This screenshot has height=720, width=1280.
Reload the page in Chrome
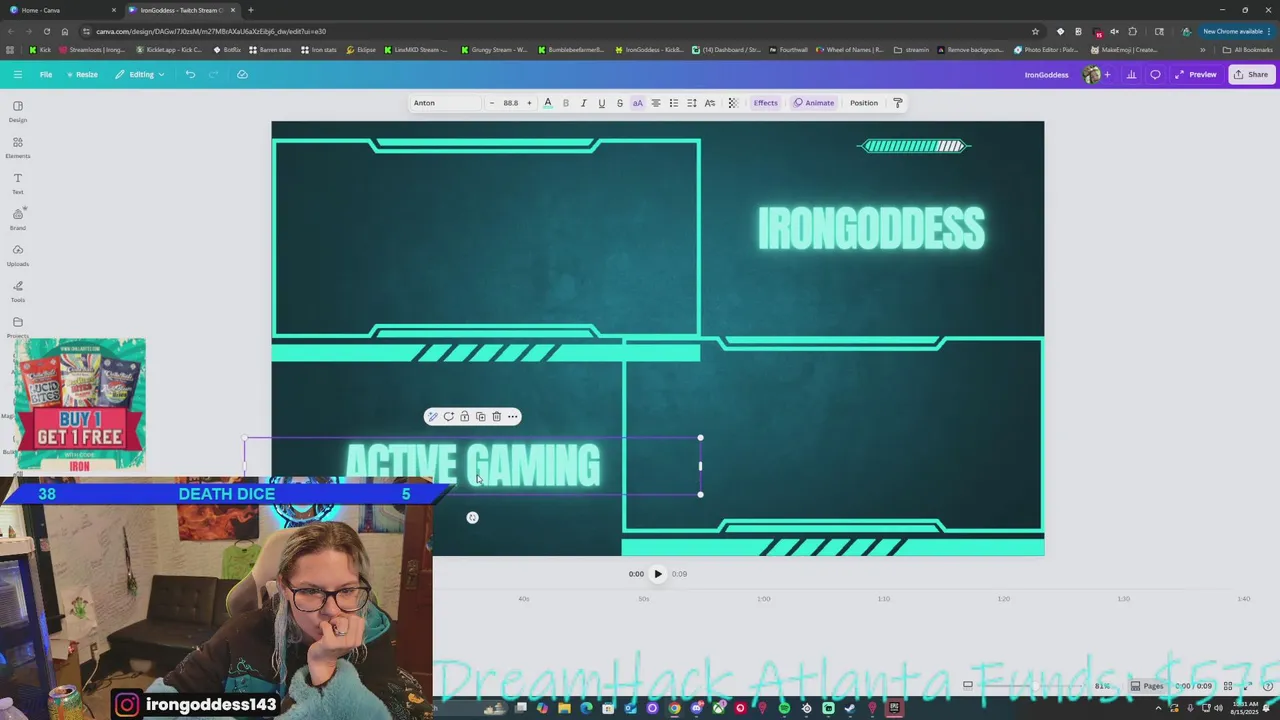click(x=46, y=31)
